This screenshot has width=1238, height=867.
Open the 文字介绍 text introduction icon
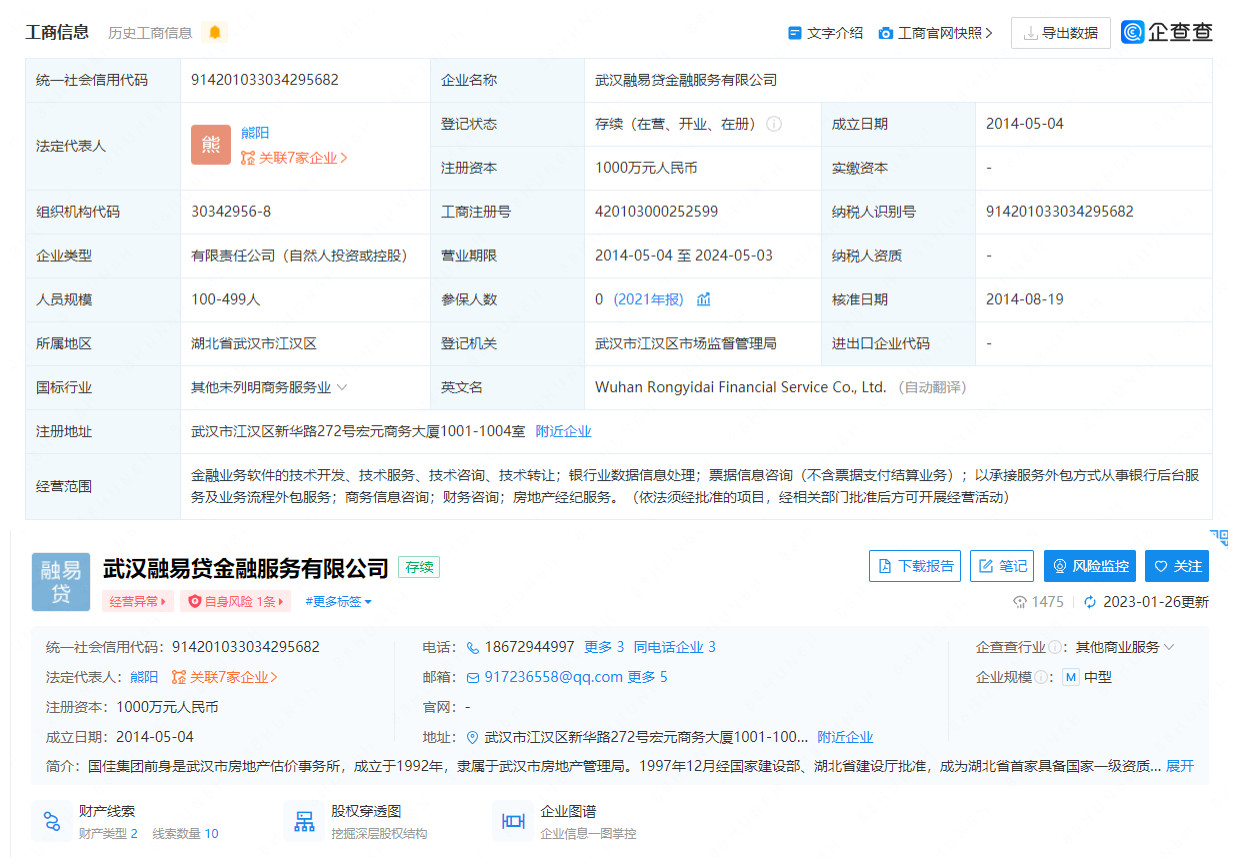tap(795, 33)
